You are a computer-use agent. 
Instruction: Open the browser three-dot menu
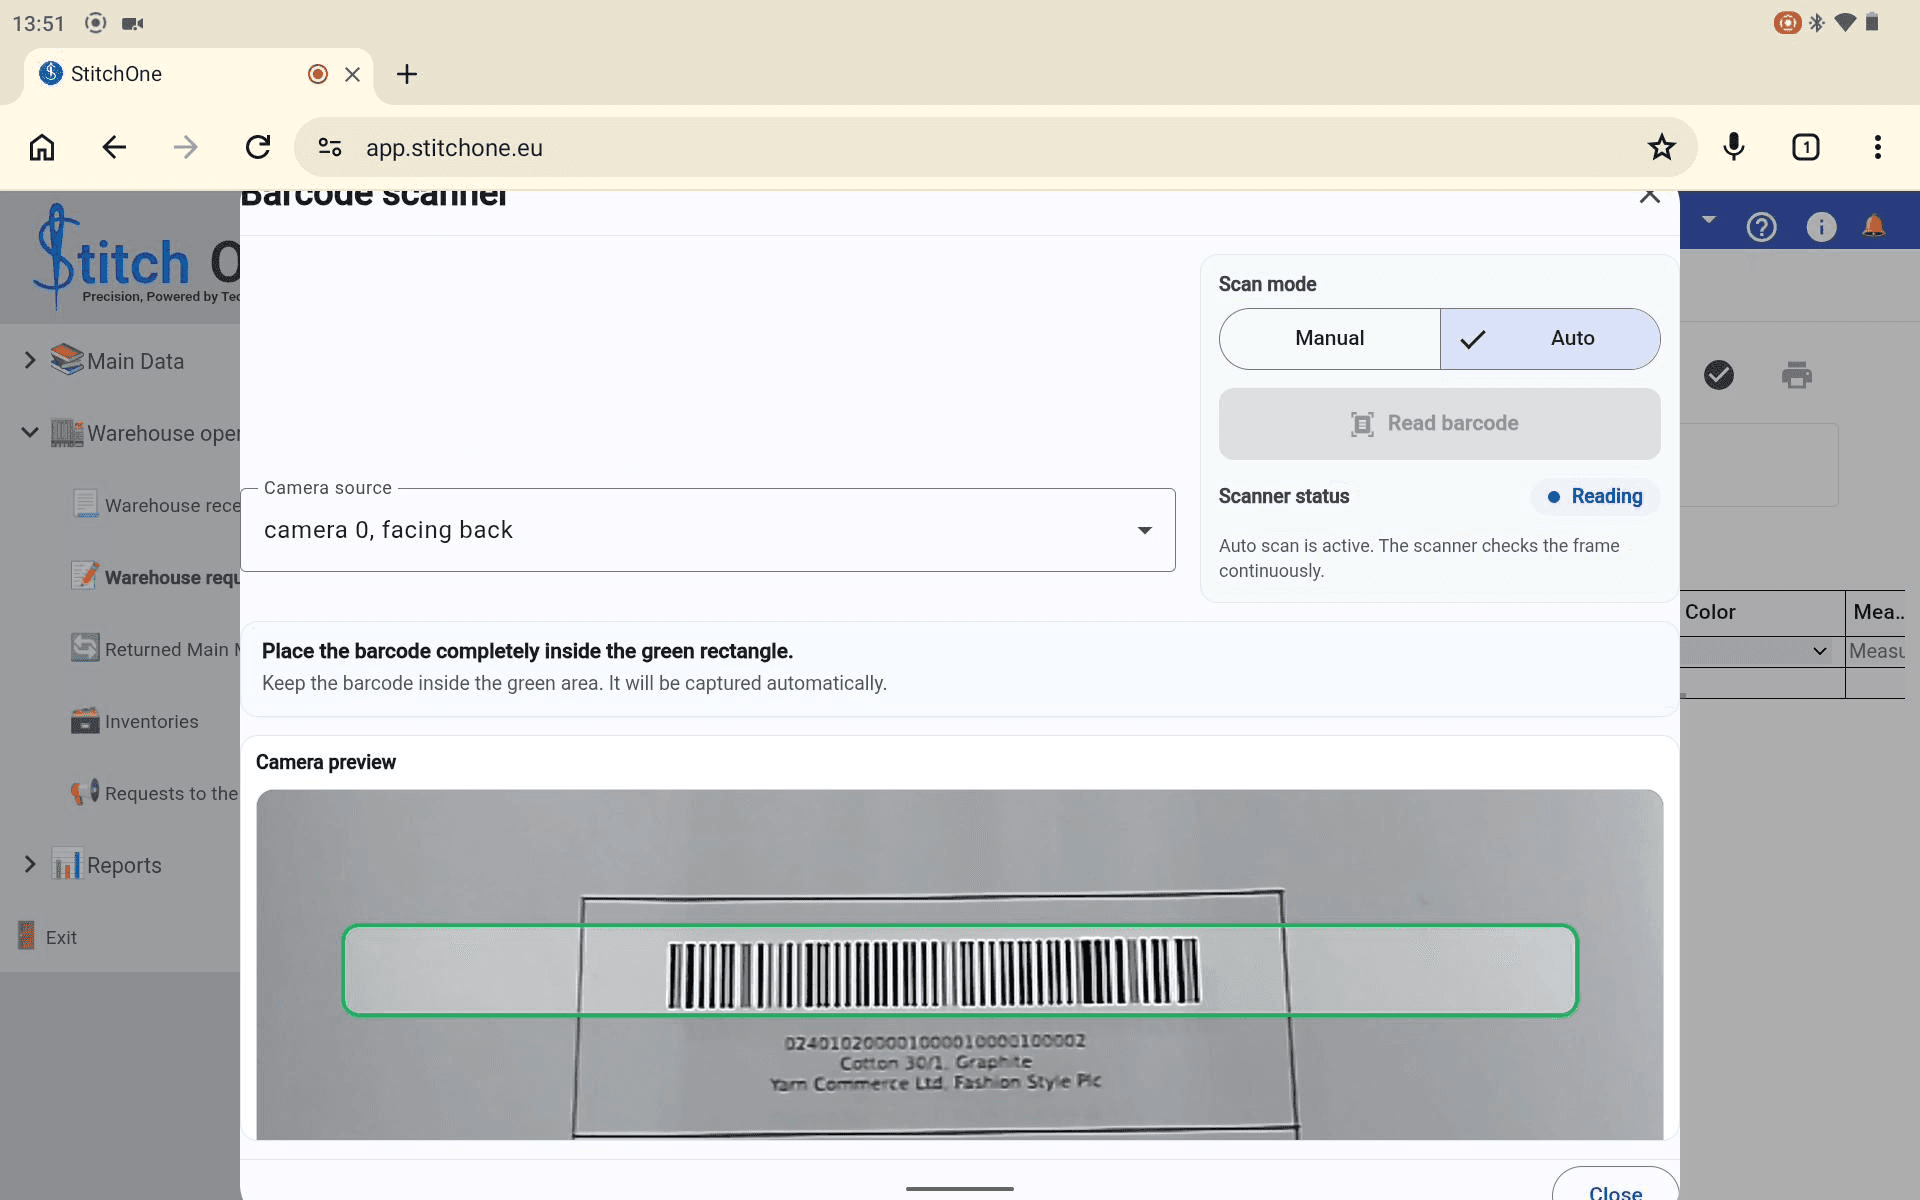[1878, 148]
